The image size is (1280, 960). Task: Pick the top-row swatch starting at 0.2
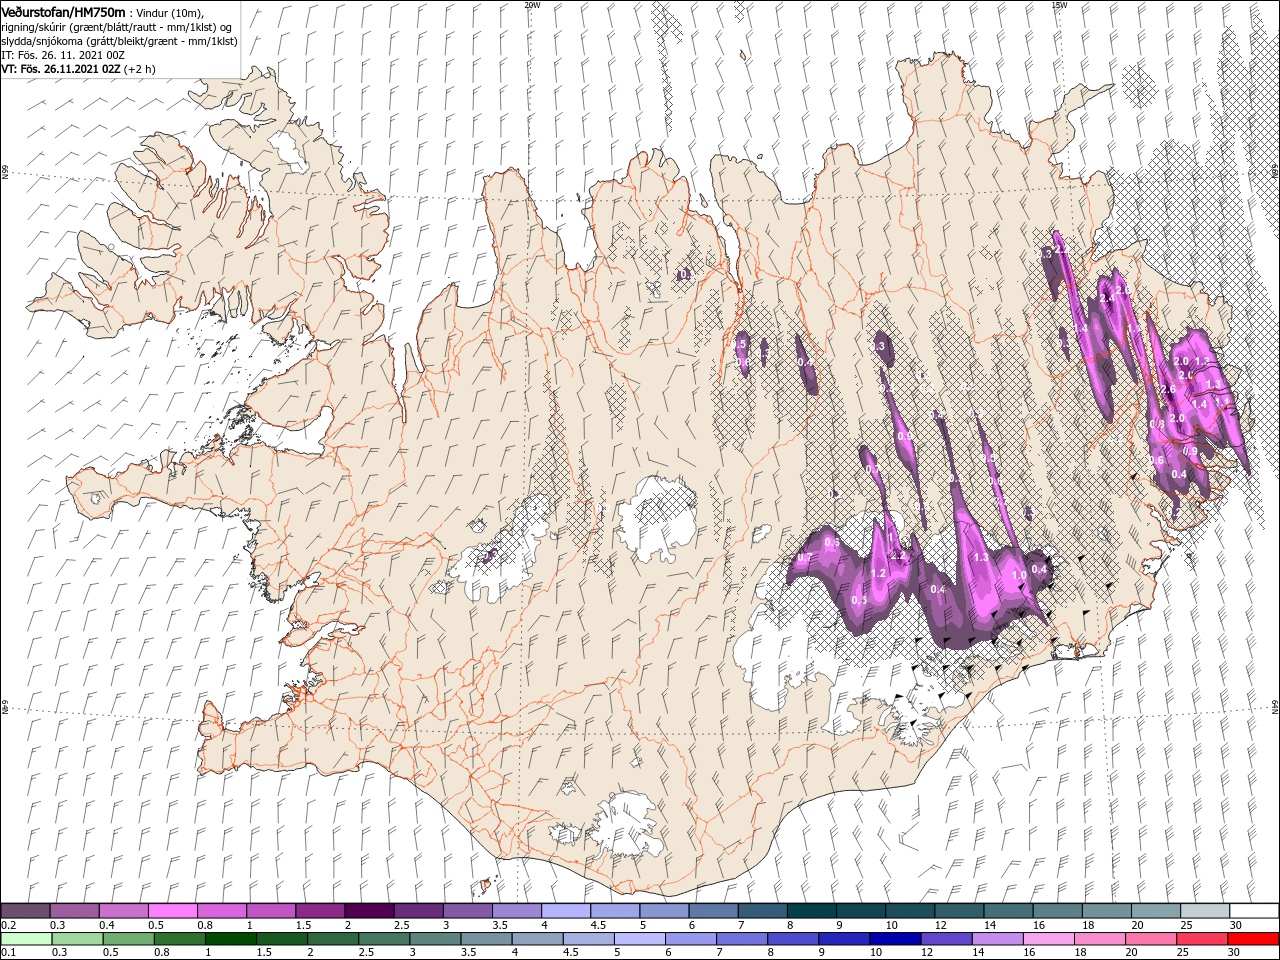coord(26,911)
